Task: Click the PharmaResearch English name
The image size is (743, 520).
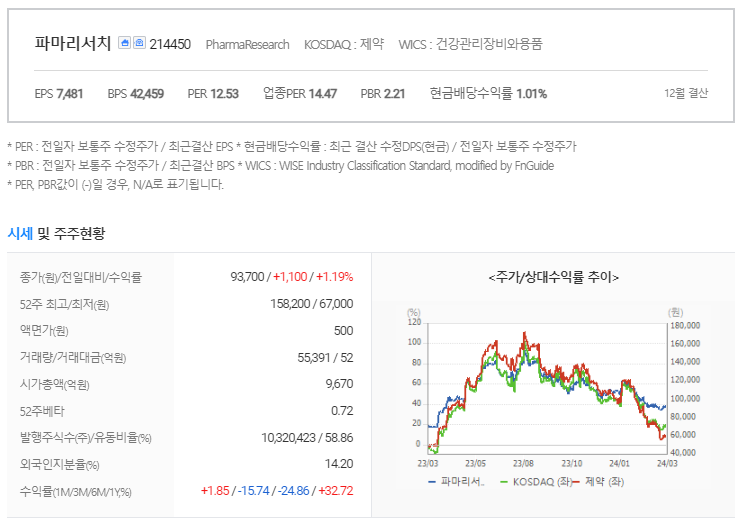Action: [247, 45]
